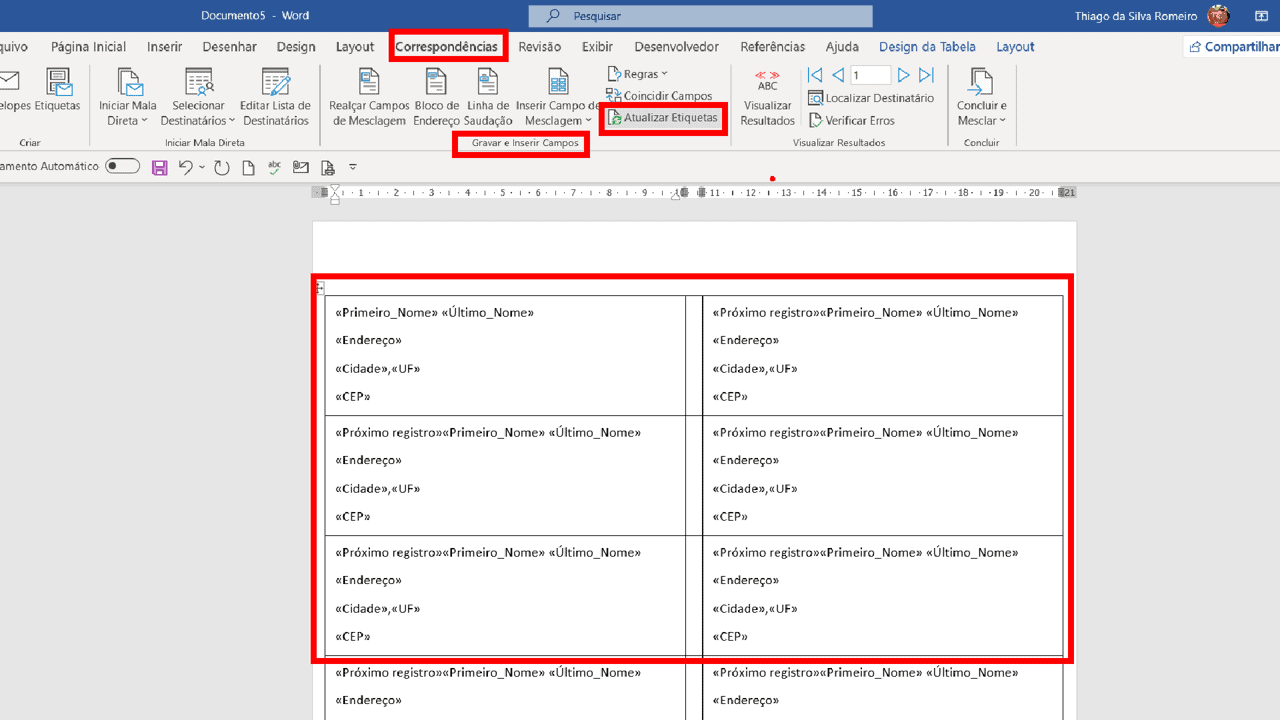
Task: Open the Inserir tab
Action: [164, 47]
